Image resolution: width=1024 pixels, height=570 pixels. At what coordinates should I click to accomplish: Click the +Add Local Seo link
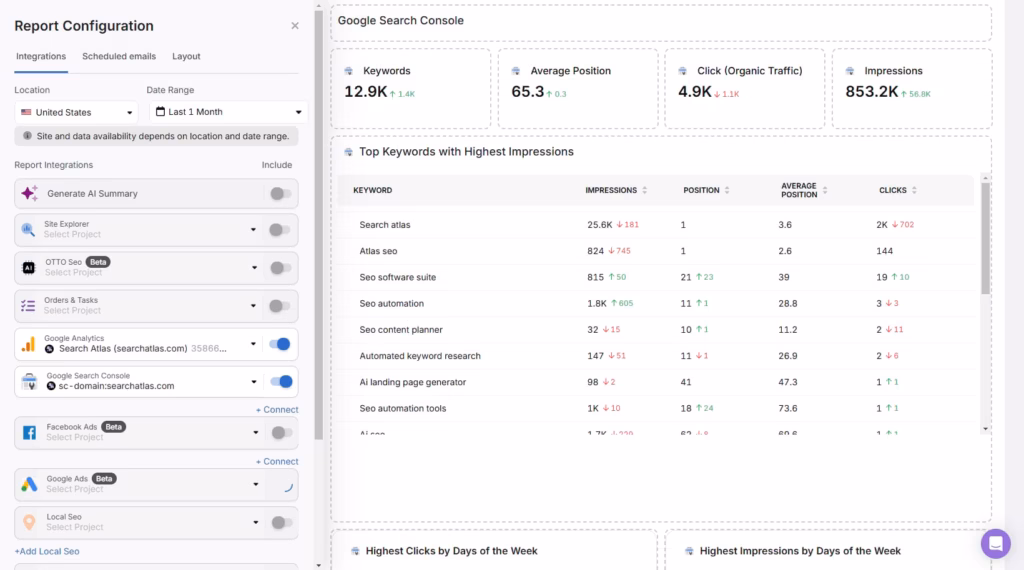pos(46,551)
